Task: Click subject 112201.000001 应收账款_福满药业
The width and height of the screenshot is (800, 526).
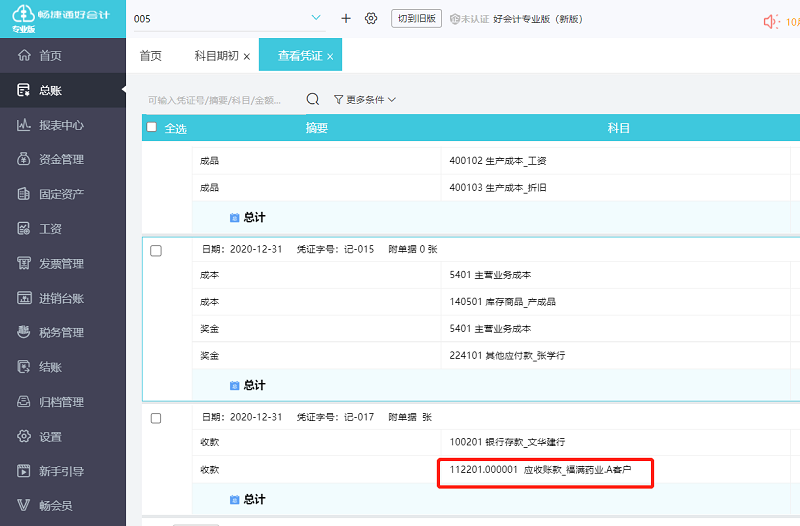Action: (x=540, y=469)
